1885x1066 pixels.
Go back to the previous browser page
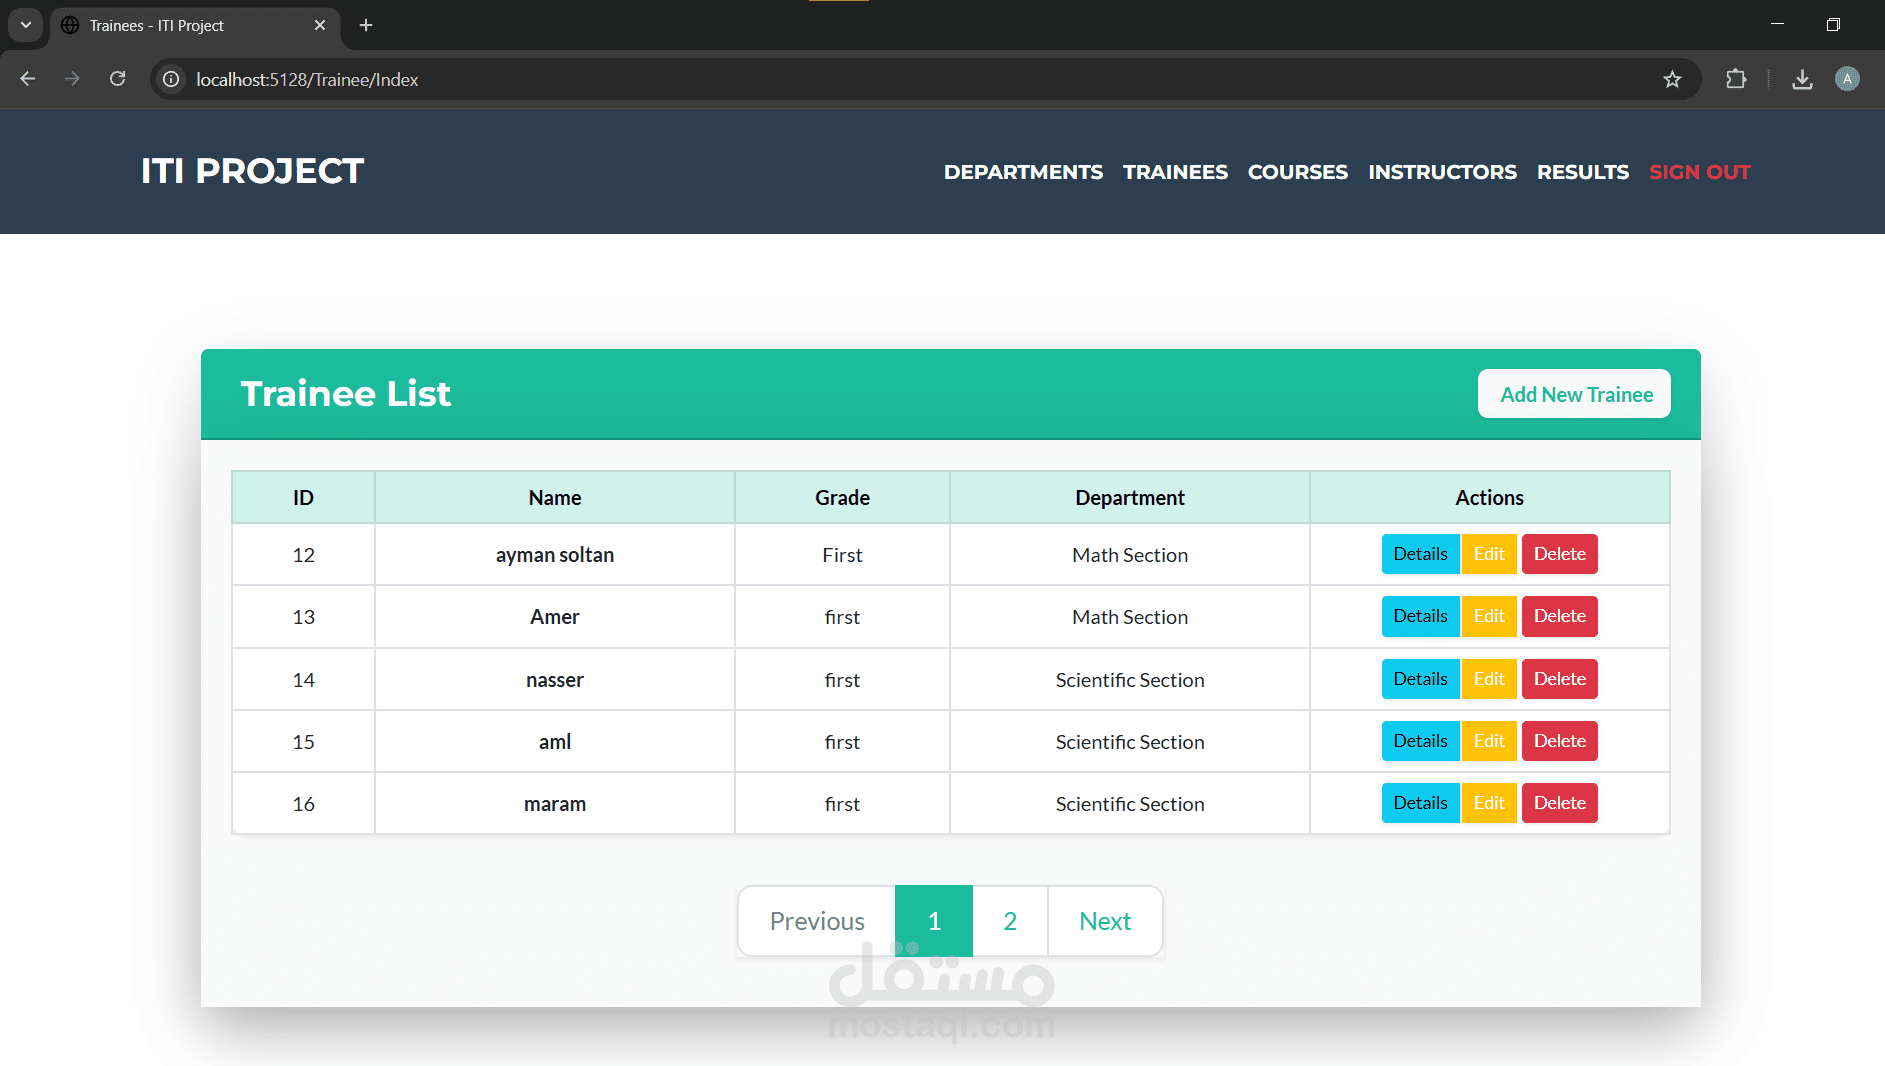click(x=28, y=79)
